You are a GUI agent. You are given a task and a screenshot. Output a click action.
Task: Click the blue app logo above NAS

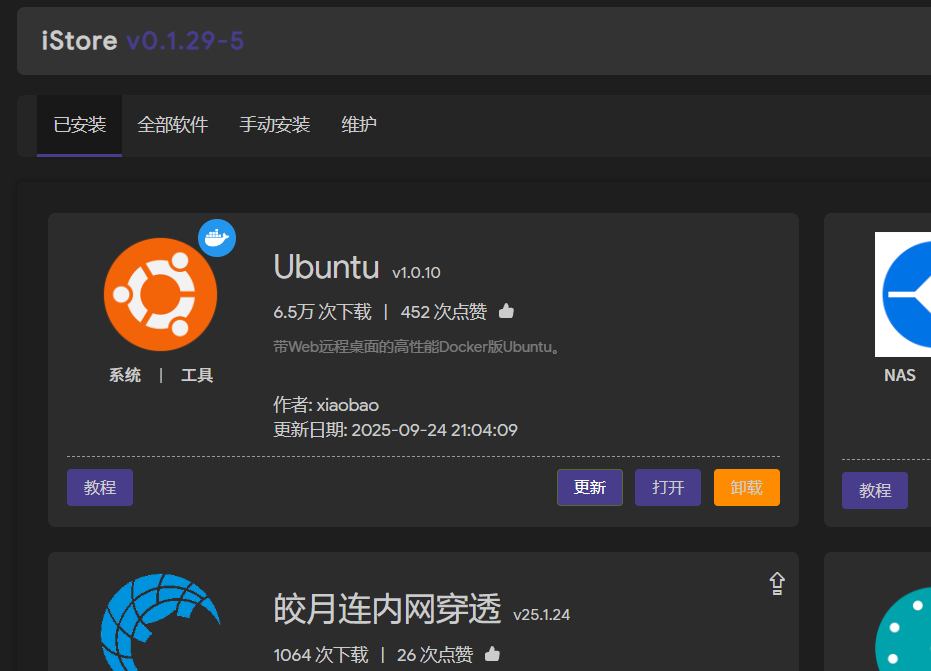[904, 295]
